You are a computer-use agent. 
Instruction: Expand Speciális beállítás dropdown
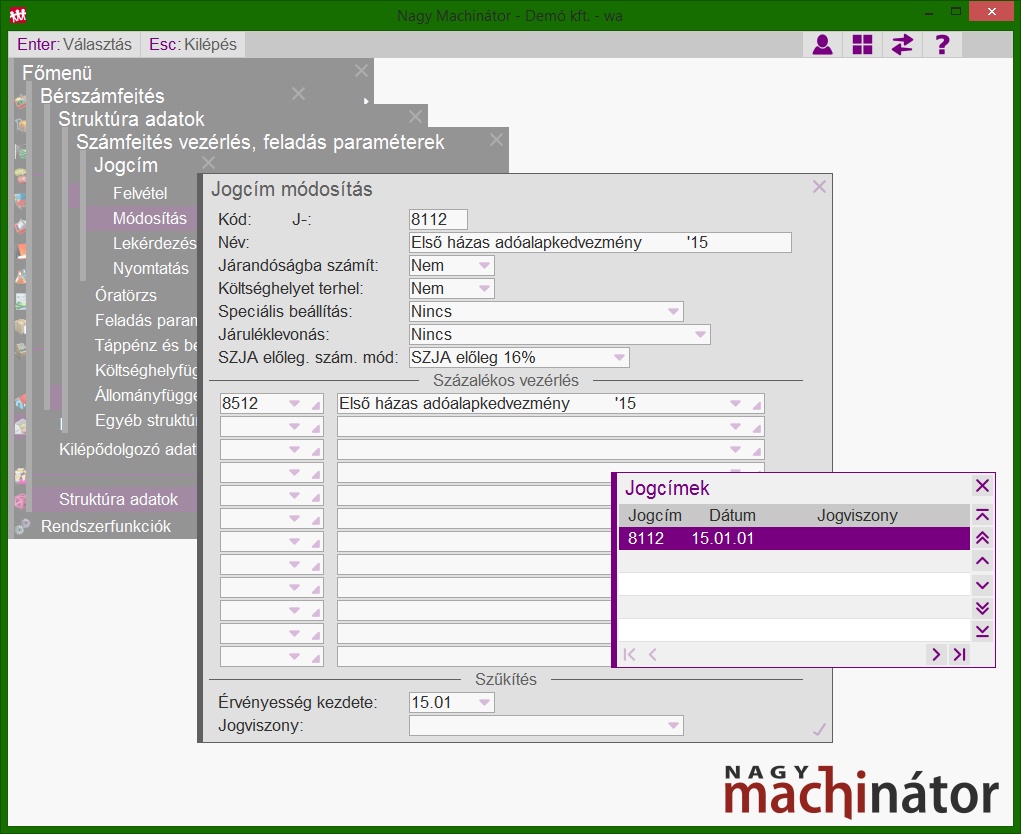point(673,312)
